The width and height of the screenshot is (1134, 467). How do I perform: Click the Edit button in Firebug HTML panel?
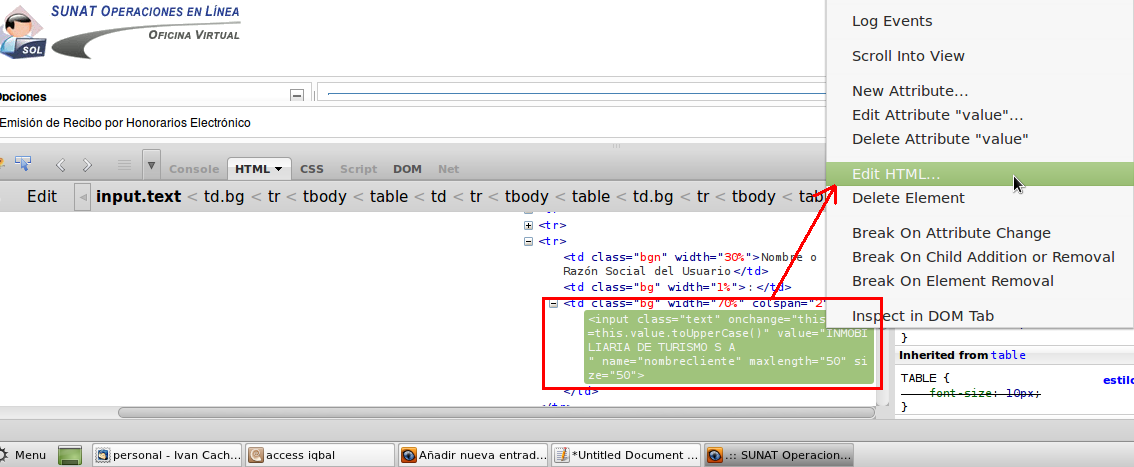tap(42, 197)
